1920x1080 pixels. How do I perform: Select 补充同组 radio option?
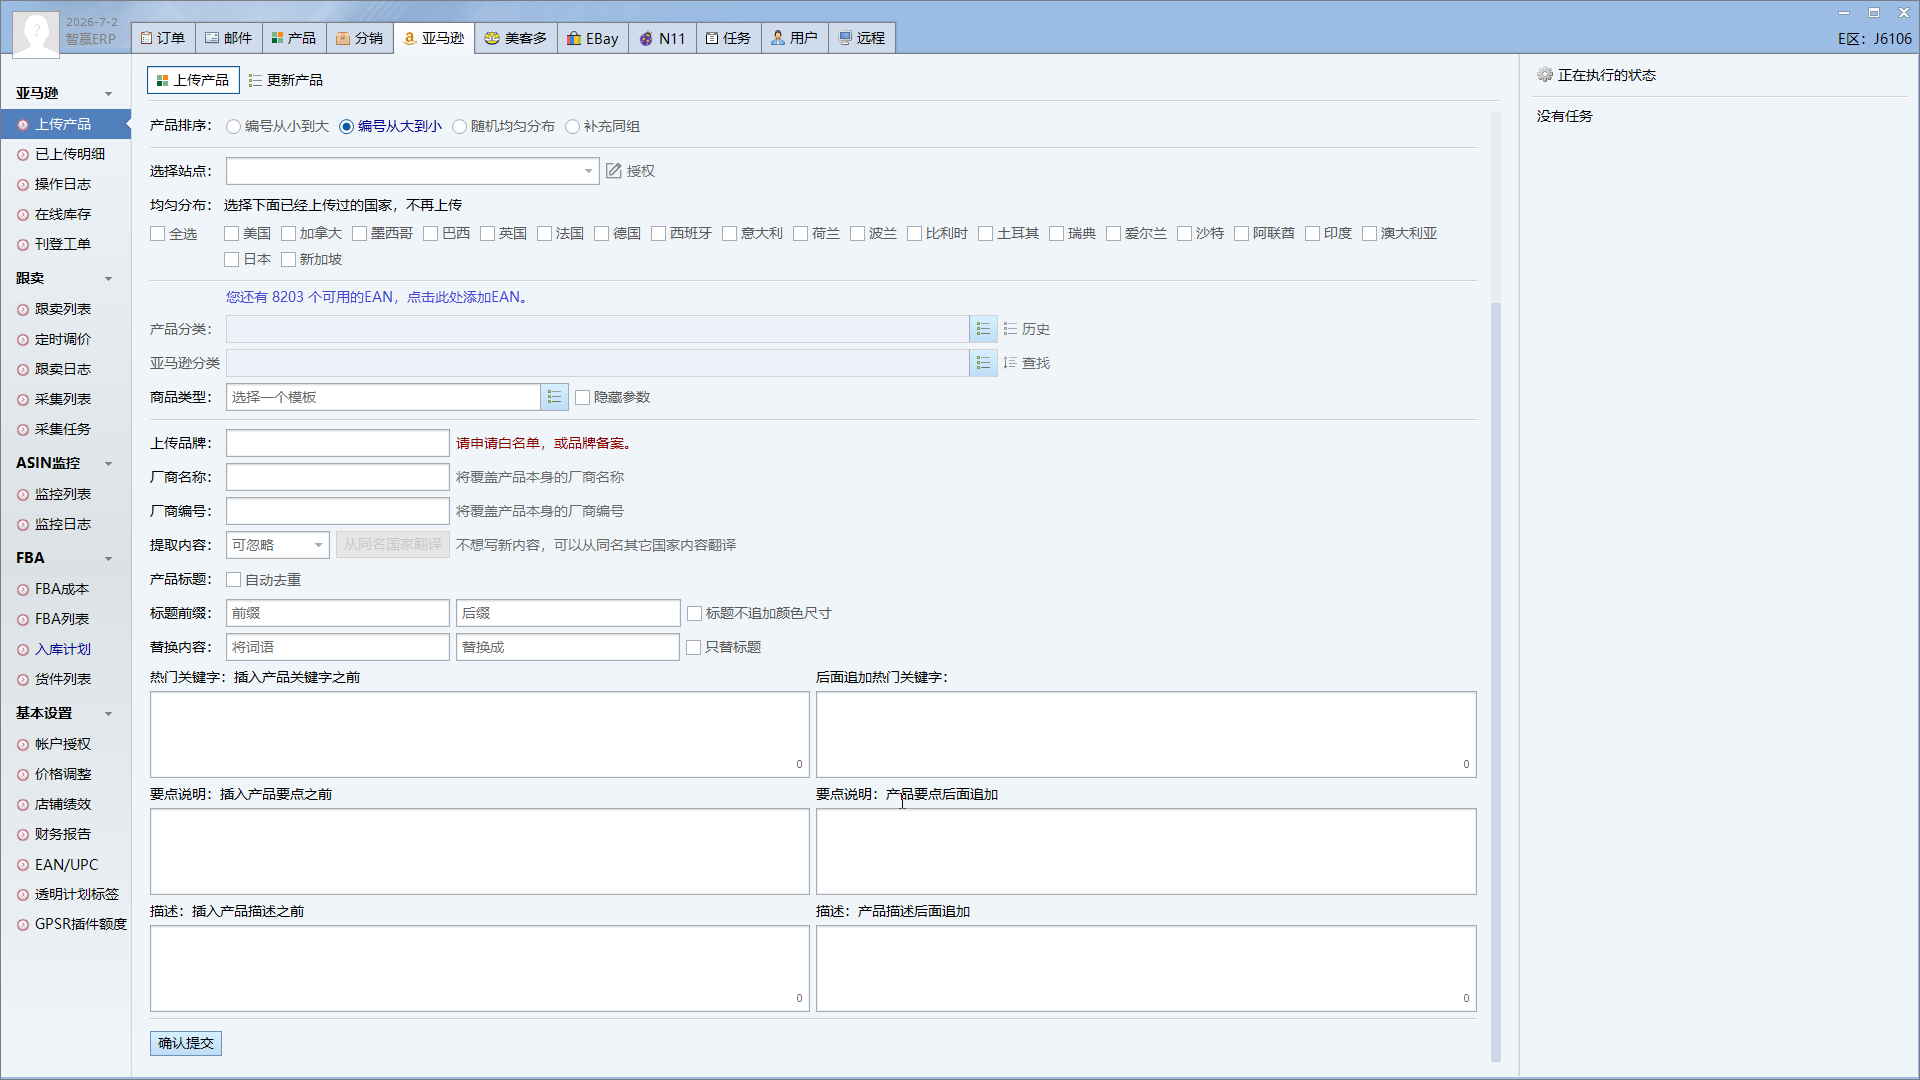572,127
